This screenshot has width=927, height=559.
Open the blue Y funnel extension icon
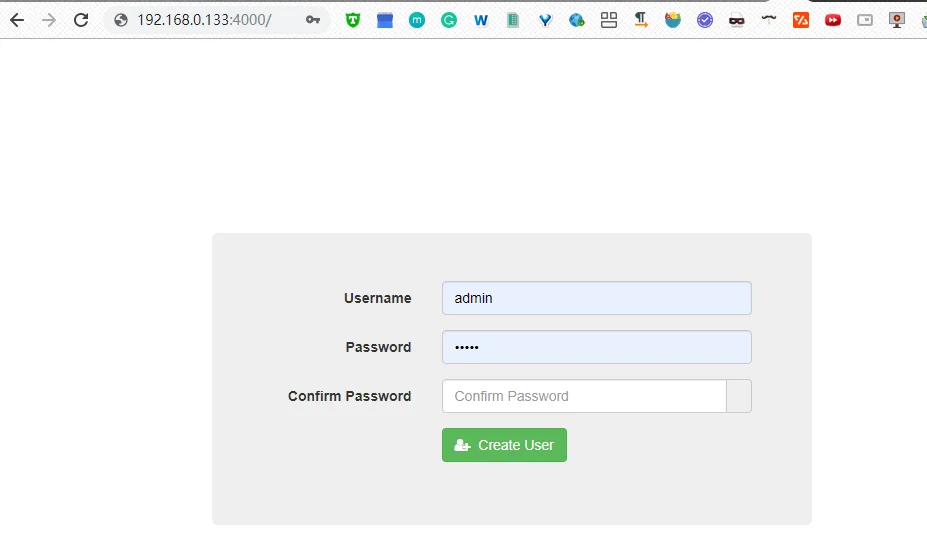(x=545, y=20)
